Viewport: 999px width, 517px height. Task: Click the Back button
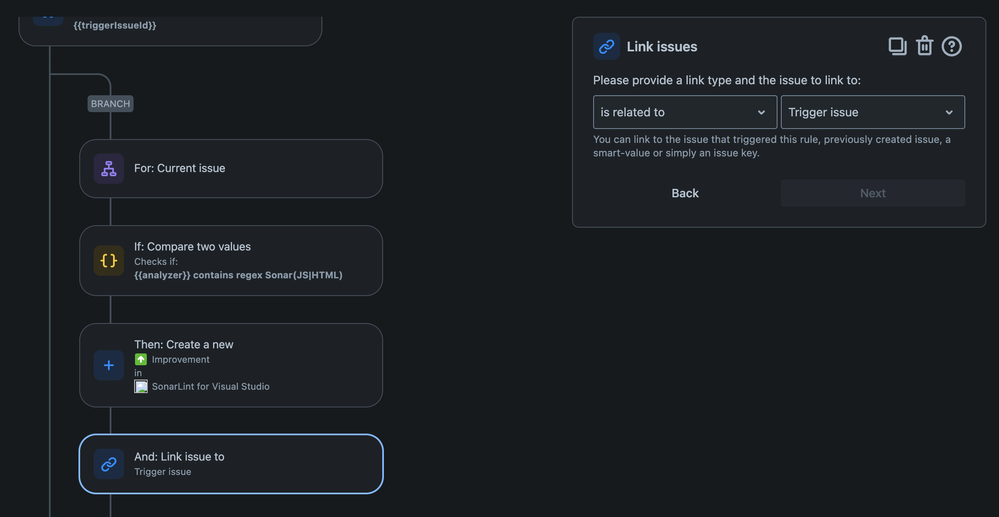point(685,193)
